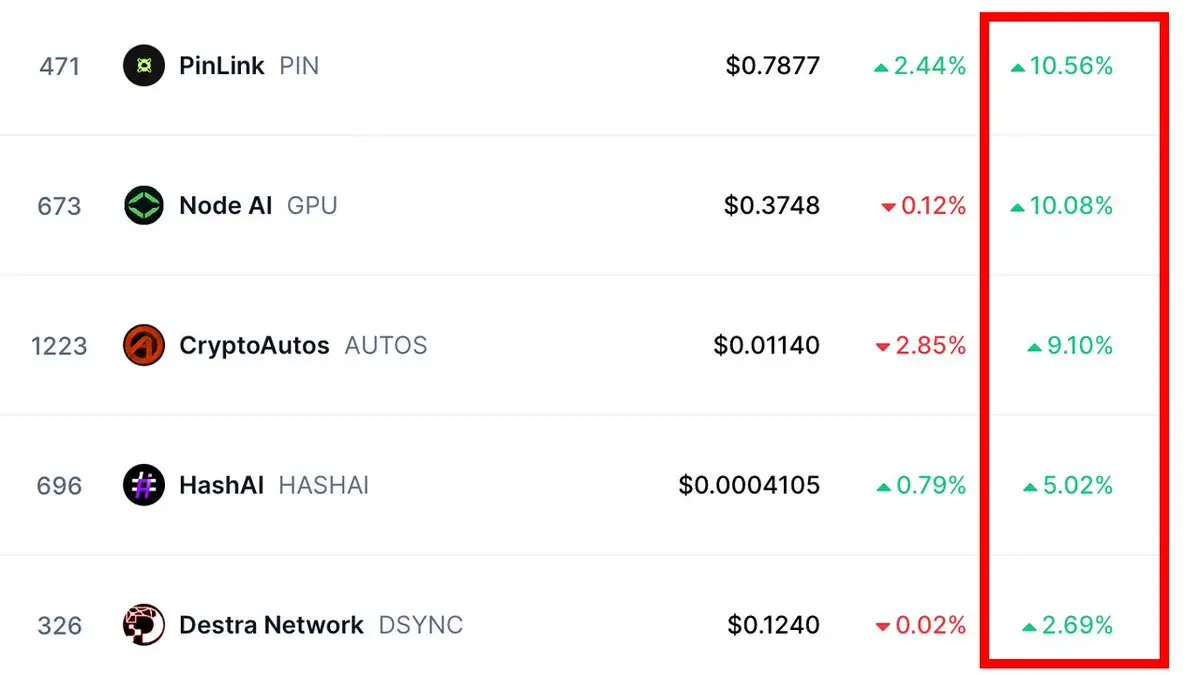Screen dimensions: 1200x675
Task: Click Node AI's red 0.12% change
Action: [x=924, y=206]
